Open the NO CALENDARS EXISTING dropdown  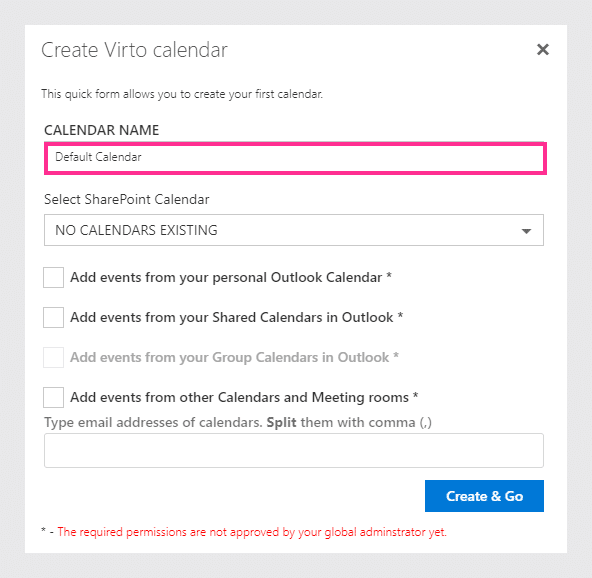(x=294, y=230)
